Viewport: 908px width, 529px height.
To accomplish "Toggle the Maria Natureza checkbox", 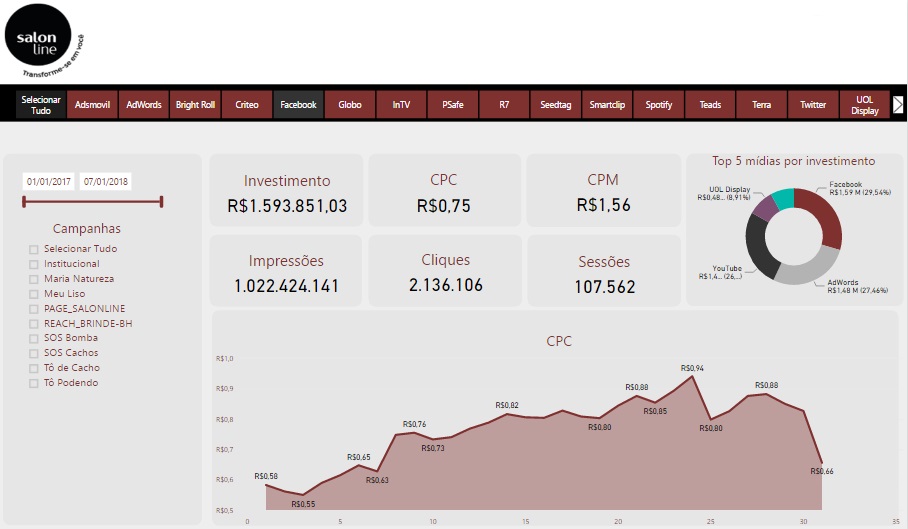I will point(34,280).
